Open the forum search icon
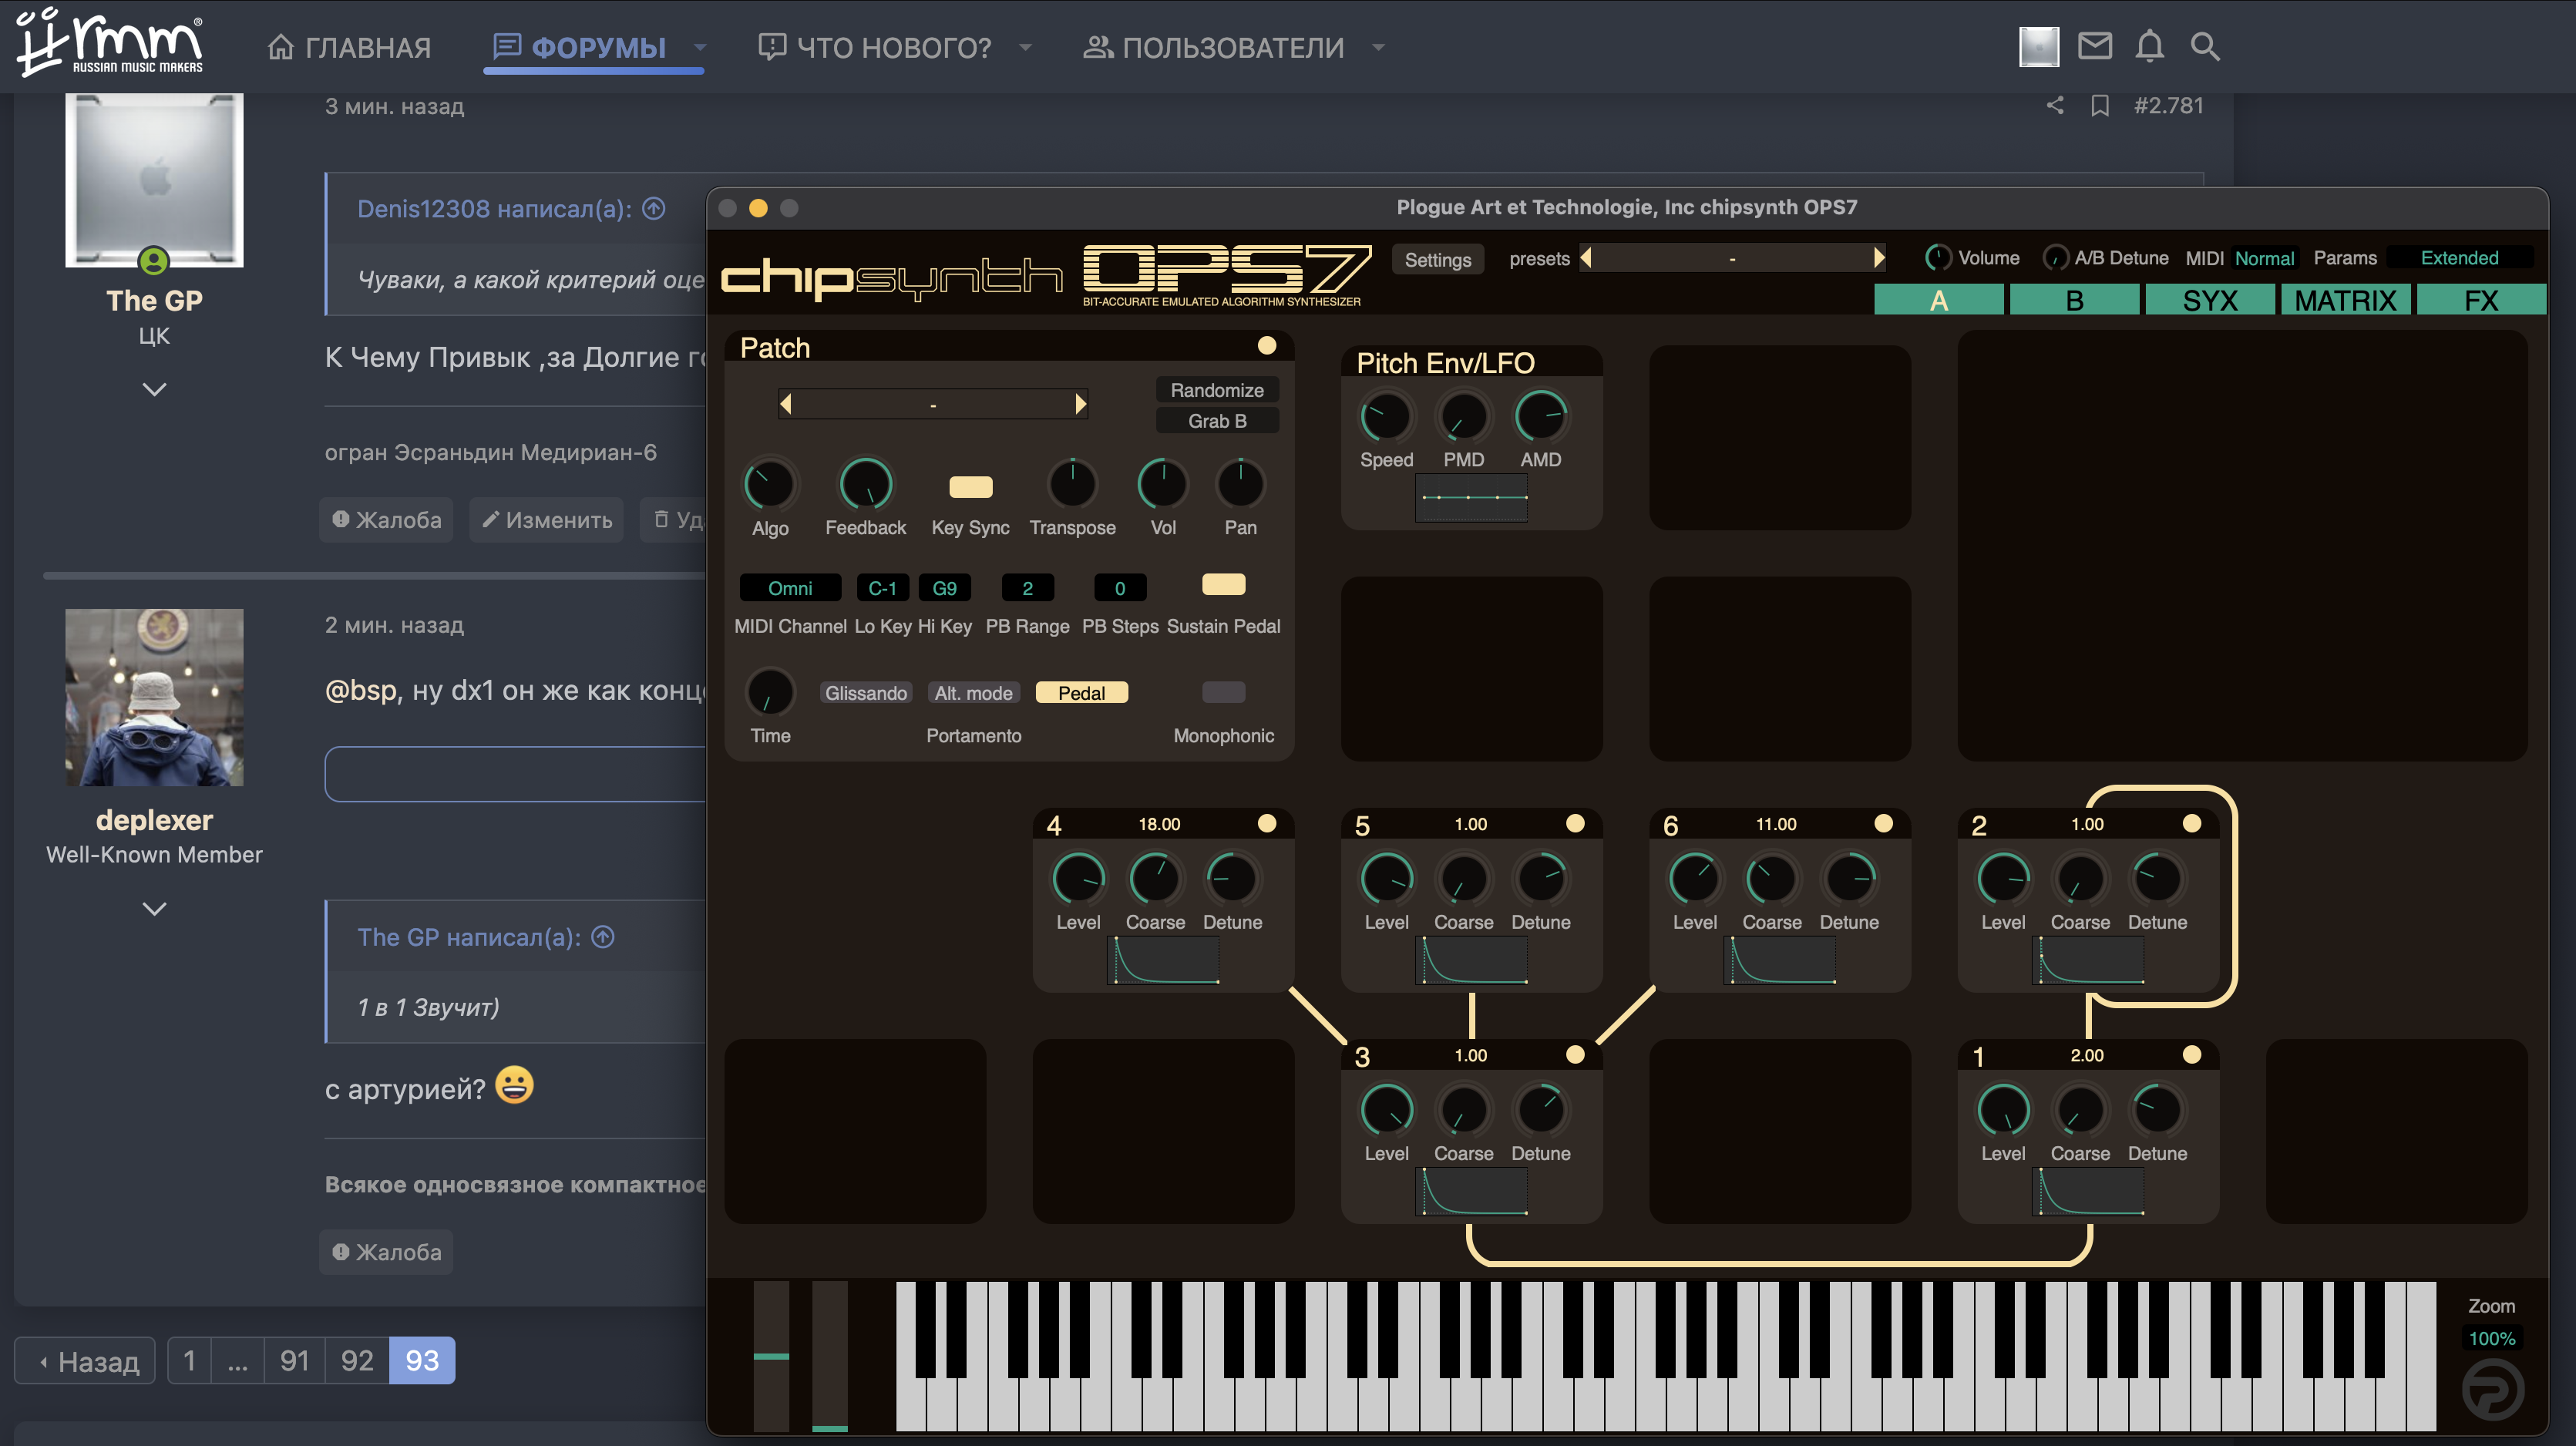Viewport: 2576px width, 1446px height. (2204, 47)
